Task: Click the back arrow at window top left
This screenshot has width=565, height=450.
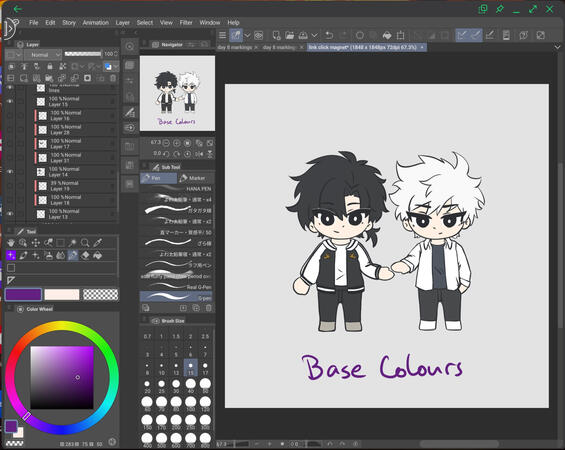Action: point(17,9)
